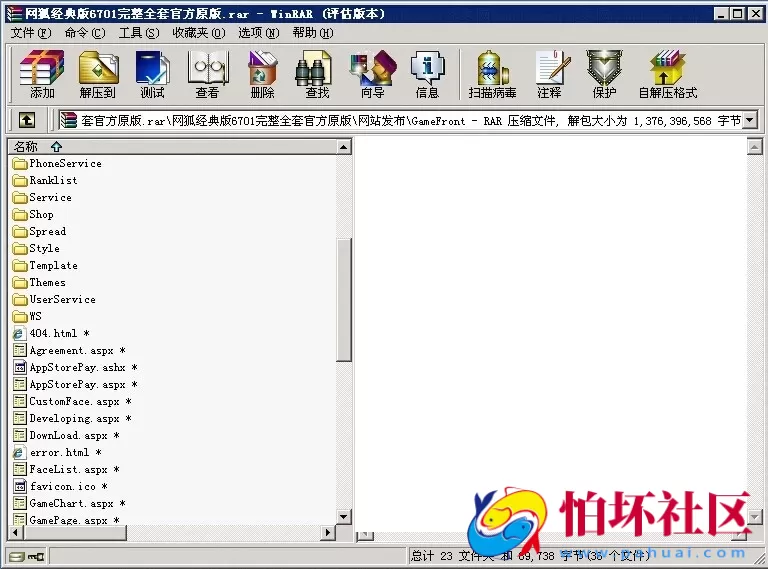The height and width of the screenshot is (569, 768).
Task: Select the Style folder
Action: [37, 249]
